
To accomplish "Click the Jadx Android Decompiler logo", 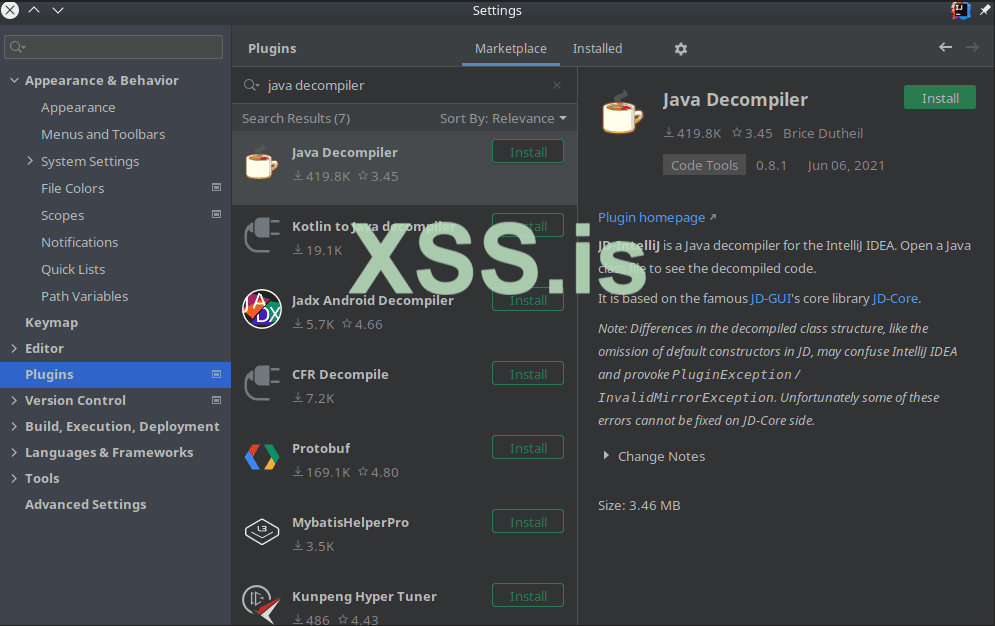I will point(261,310).
